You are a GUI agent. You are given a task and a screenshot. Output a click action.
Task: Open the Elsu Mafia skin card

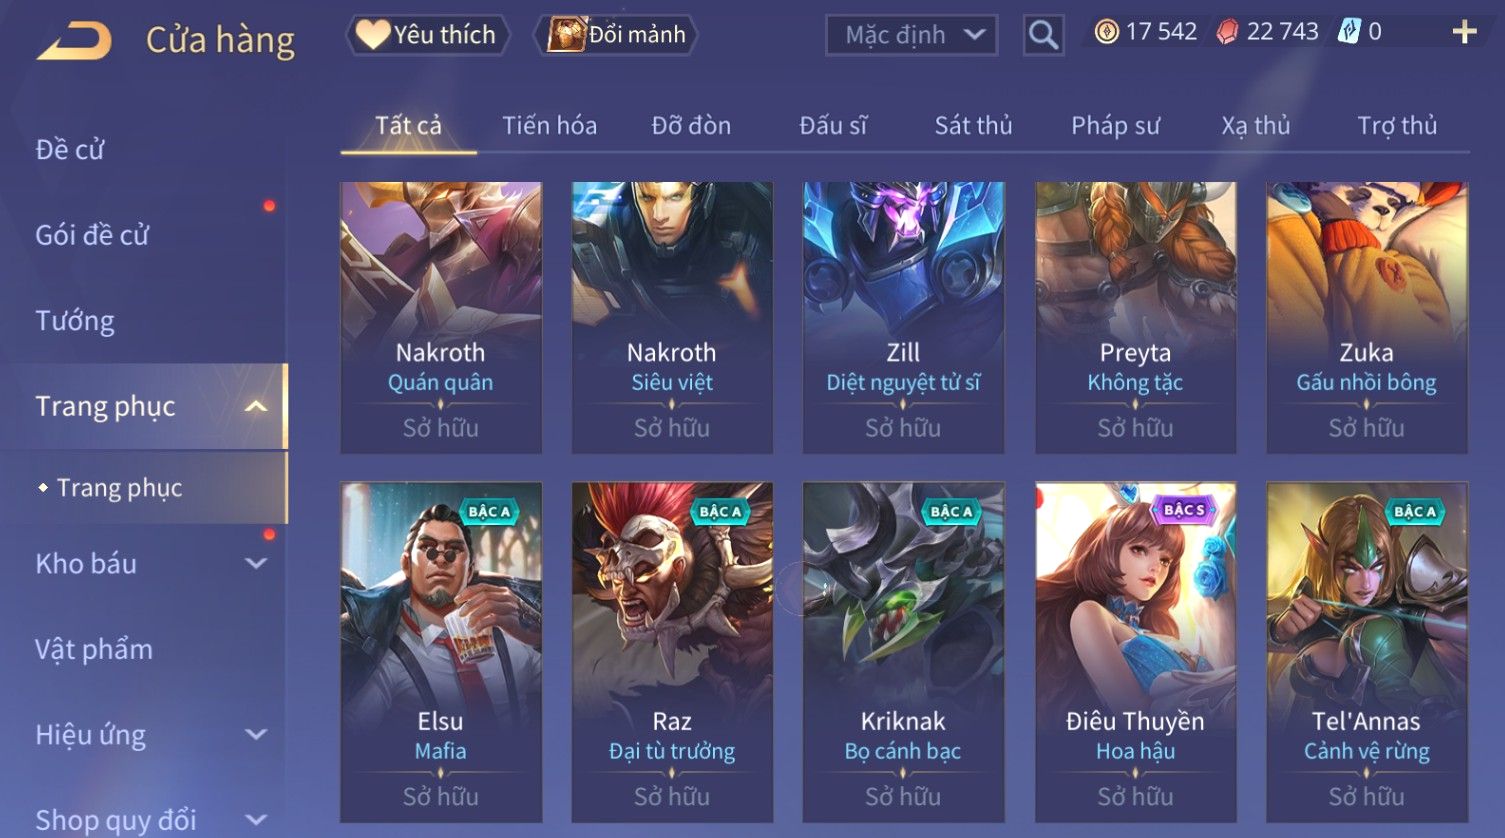pyautogui.click(x=441, y=652)
